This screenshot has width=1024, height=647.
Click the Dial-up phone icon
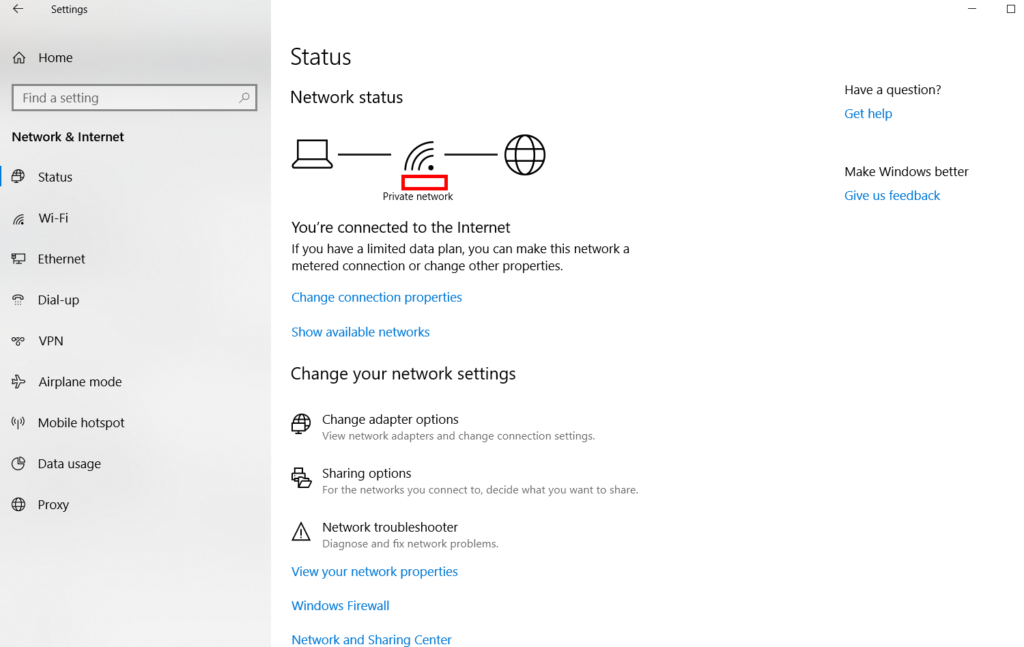tap(18, 300)
